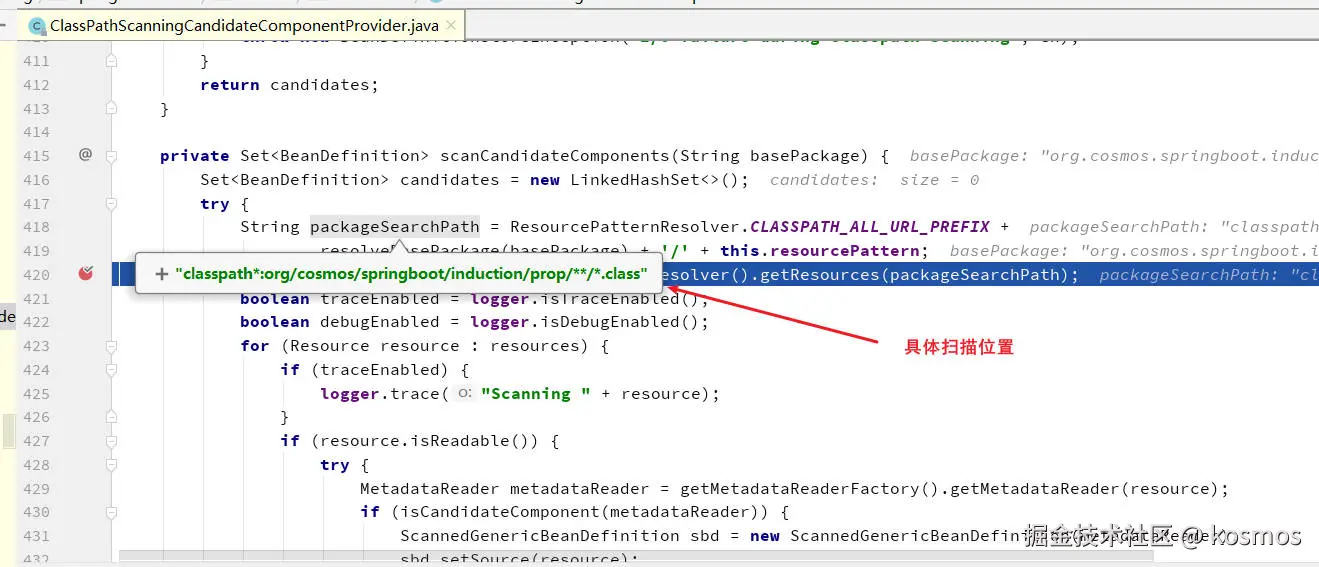Collapse the scanCandidateComponents method at line 415
The width and height of the screenshot is (1319, 567).
[112, 156]
